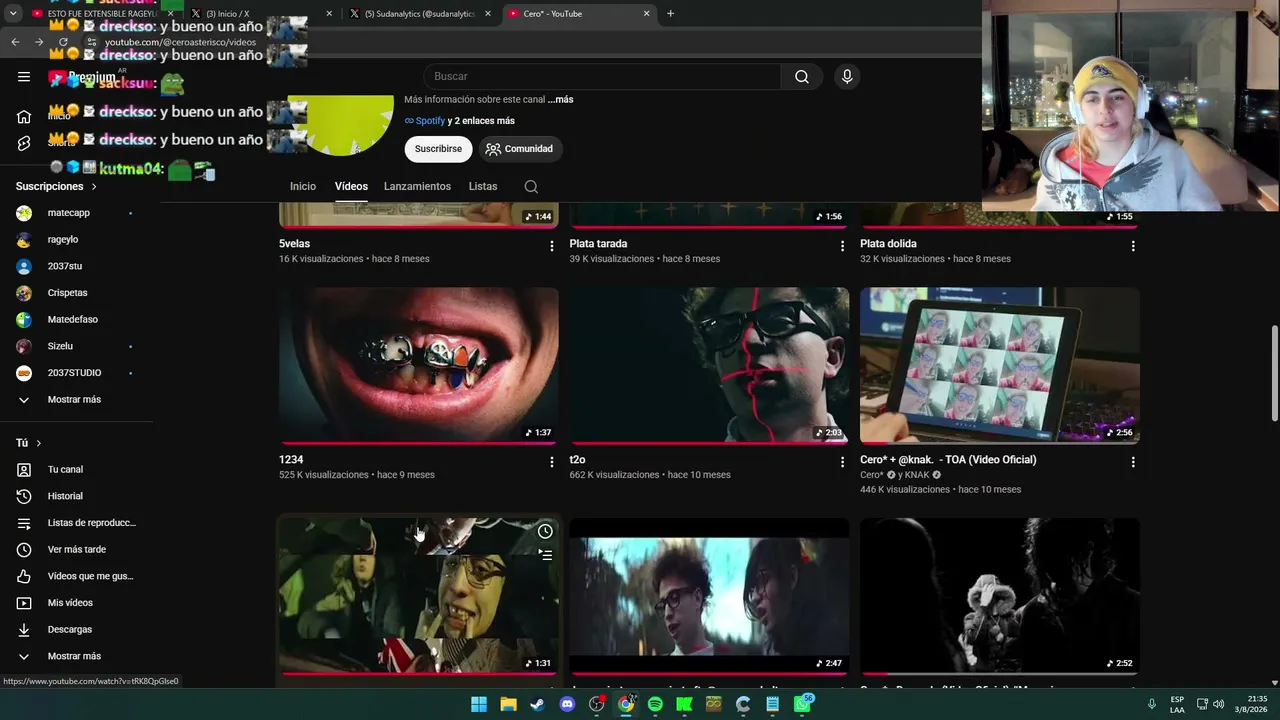Open the Tú section chevron

39,443
